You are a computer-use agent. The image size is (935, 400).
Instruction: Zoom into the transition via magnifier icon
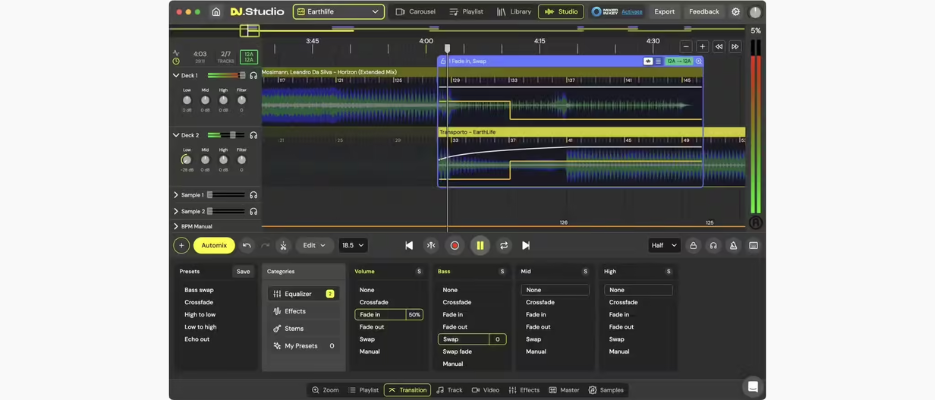click(x=698, y=61)
